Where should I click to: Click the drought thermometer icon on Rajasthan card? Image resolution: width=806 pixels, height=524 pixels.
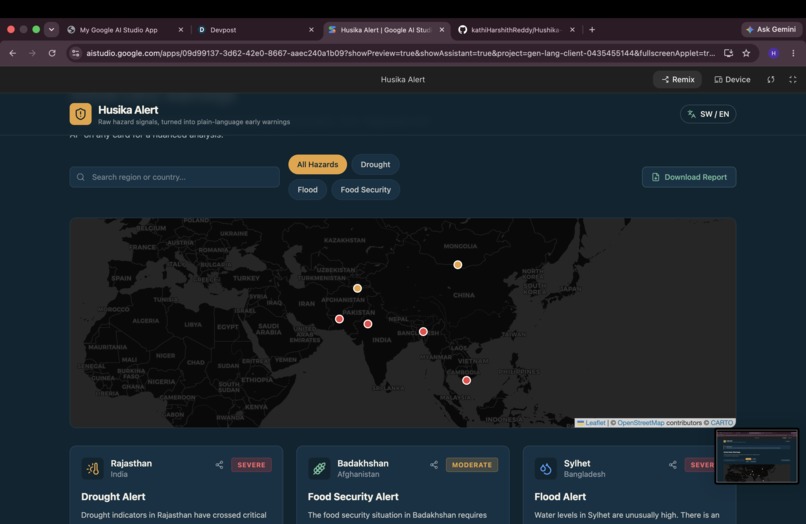pyautogui.click(x=93, y=468)
